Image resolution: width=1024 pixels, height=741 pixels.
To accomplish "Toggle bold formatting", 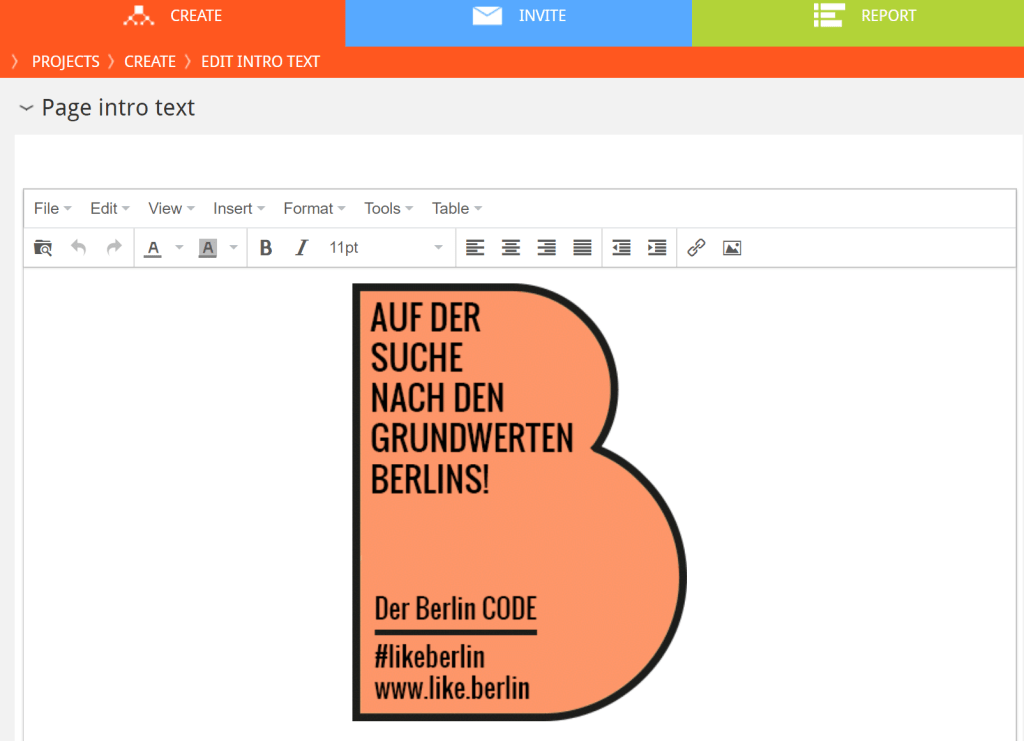I will (x=266, y=248).
